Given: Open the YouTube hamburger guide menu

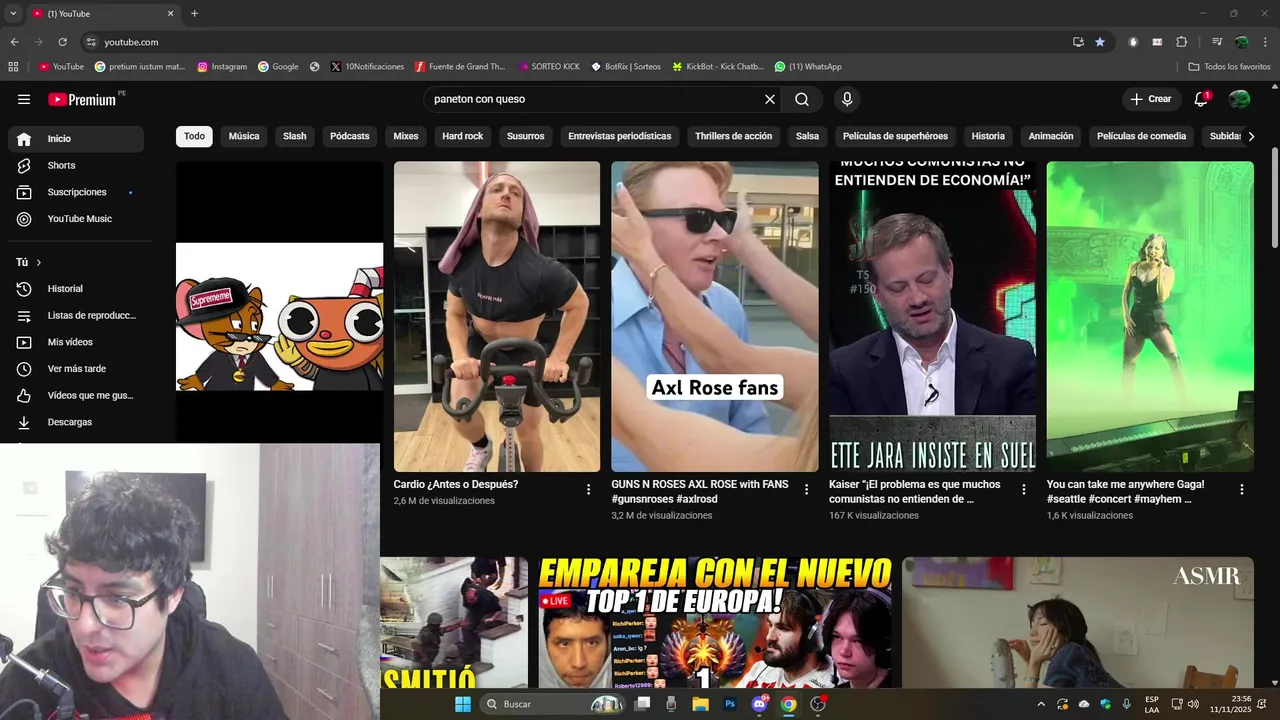Looking at the screenshot, I should point(24,99).
